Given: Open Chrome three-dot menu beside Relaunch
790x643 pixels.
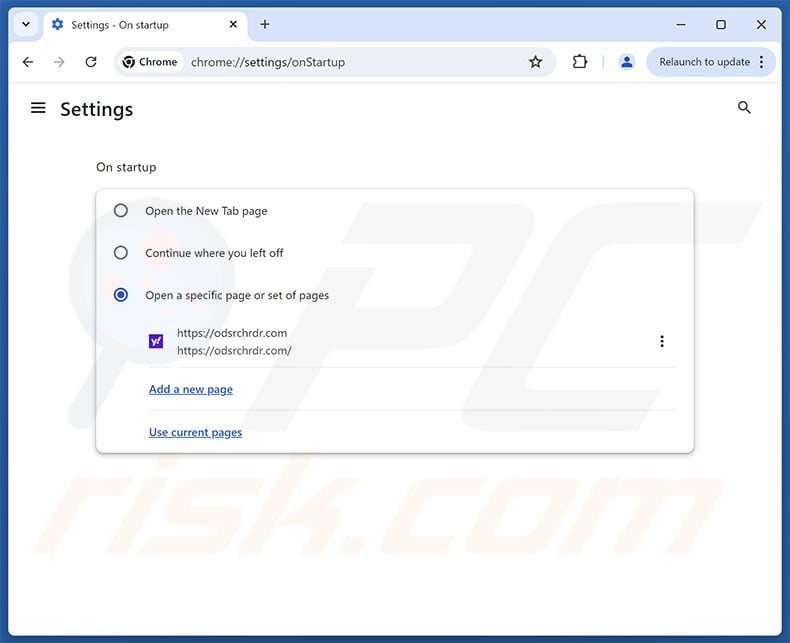Looking at the screenshot, I should tap(762, 62).
